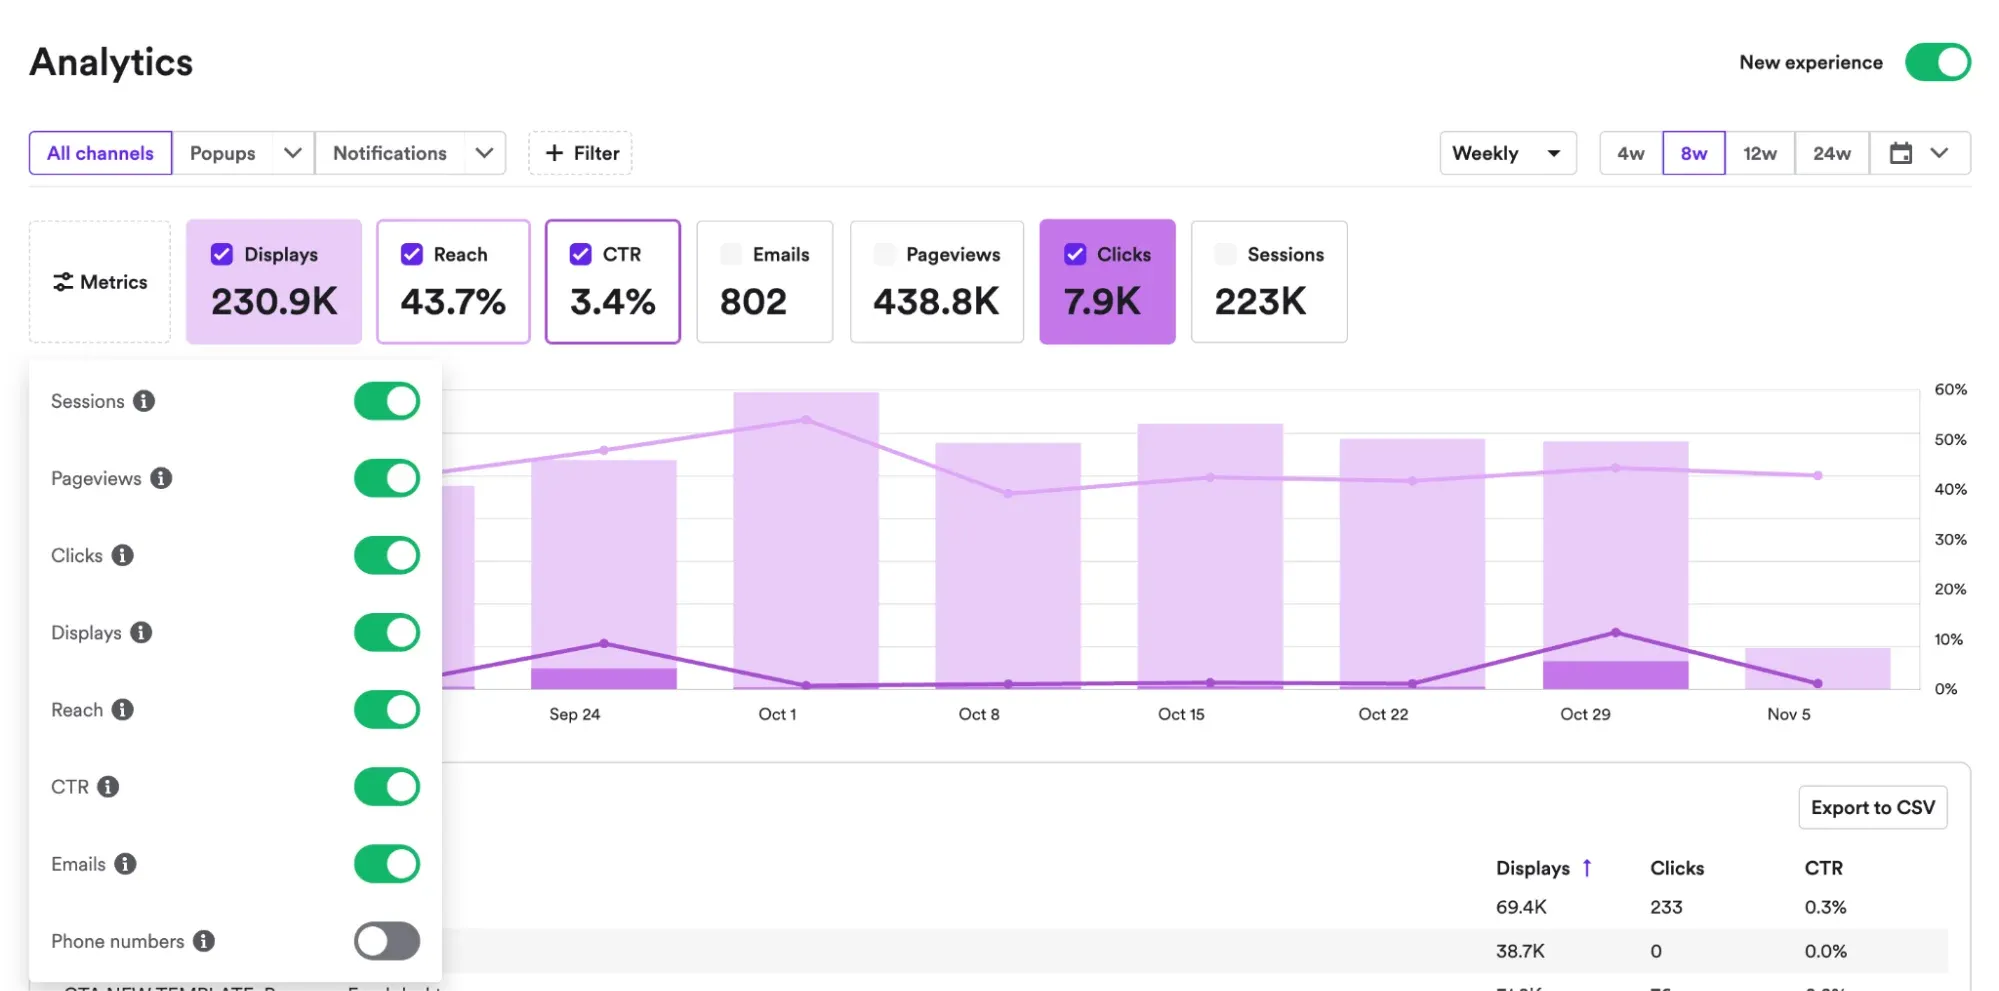Sort table by Displays column header
The height and width of the screenshot is (991, 1999).
(x=1533, y=868)
